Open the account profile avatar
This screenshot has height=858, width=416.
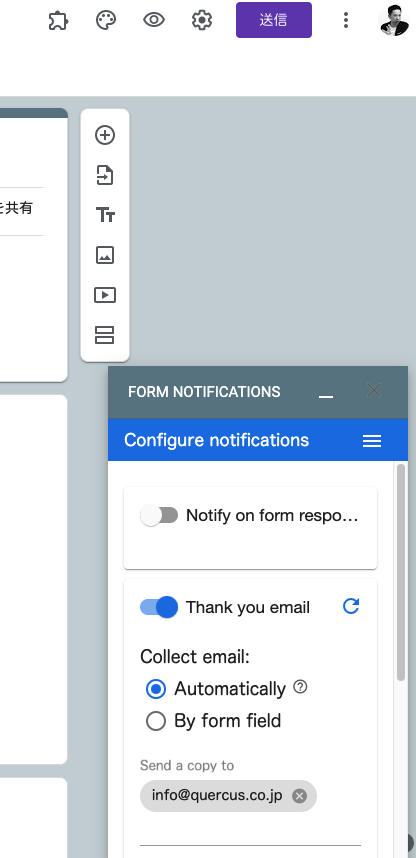click(394, 20)
